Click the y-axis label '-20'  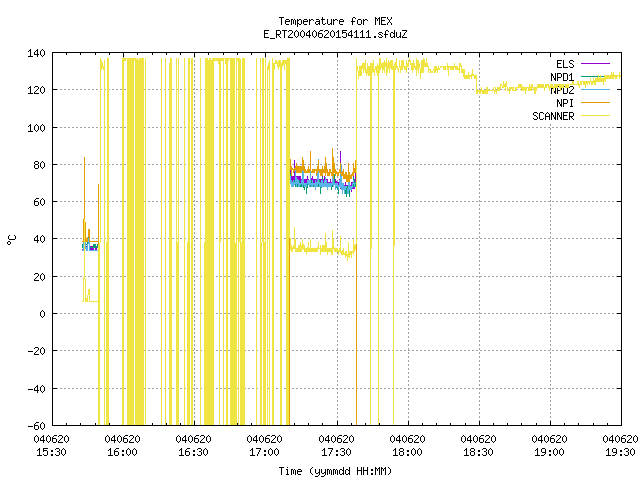tap(36, 351)
